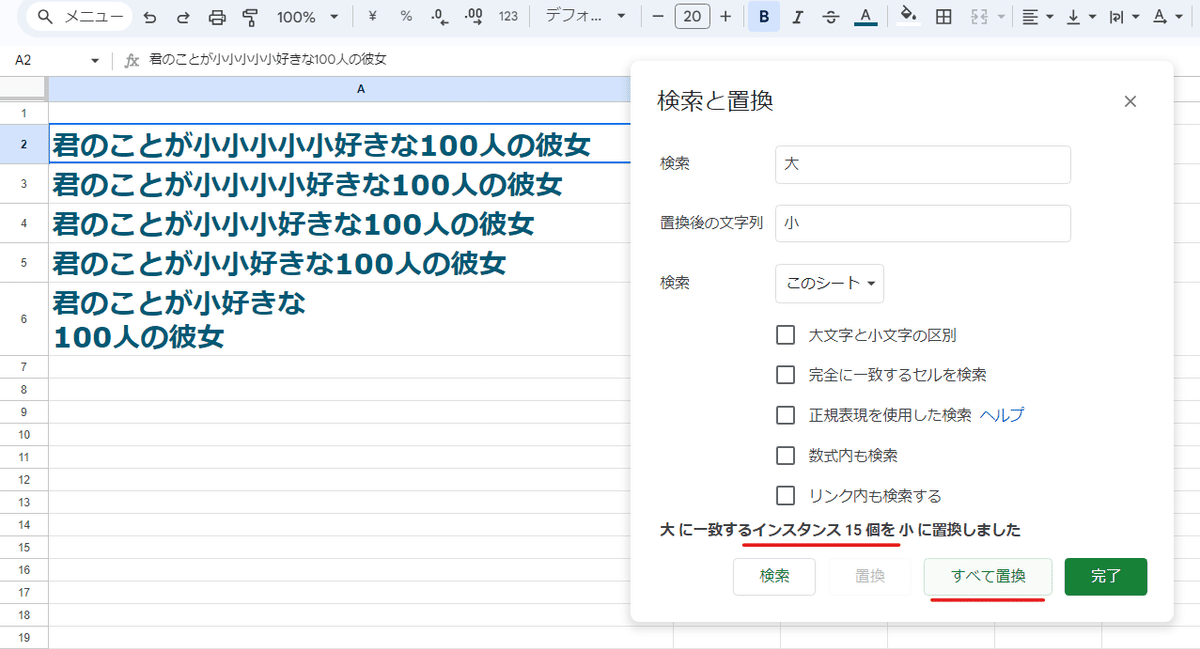Image resolution: width=1200 pixels, height=649 pixels.
Task: Open the fill color bucket
Action: tap(909, 17)
